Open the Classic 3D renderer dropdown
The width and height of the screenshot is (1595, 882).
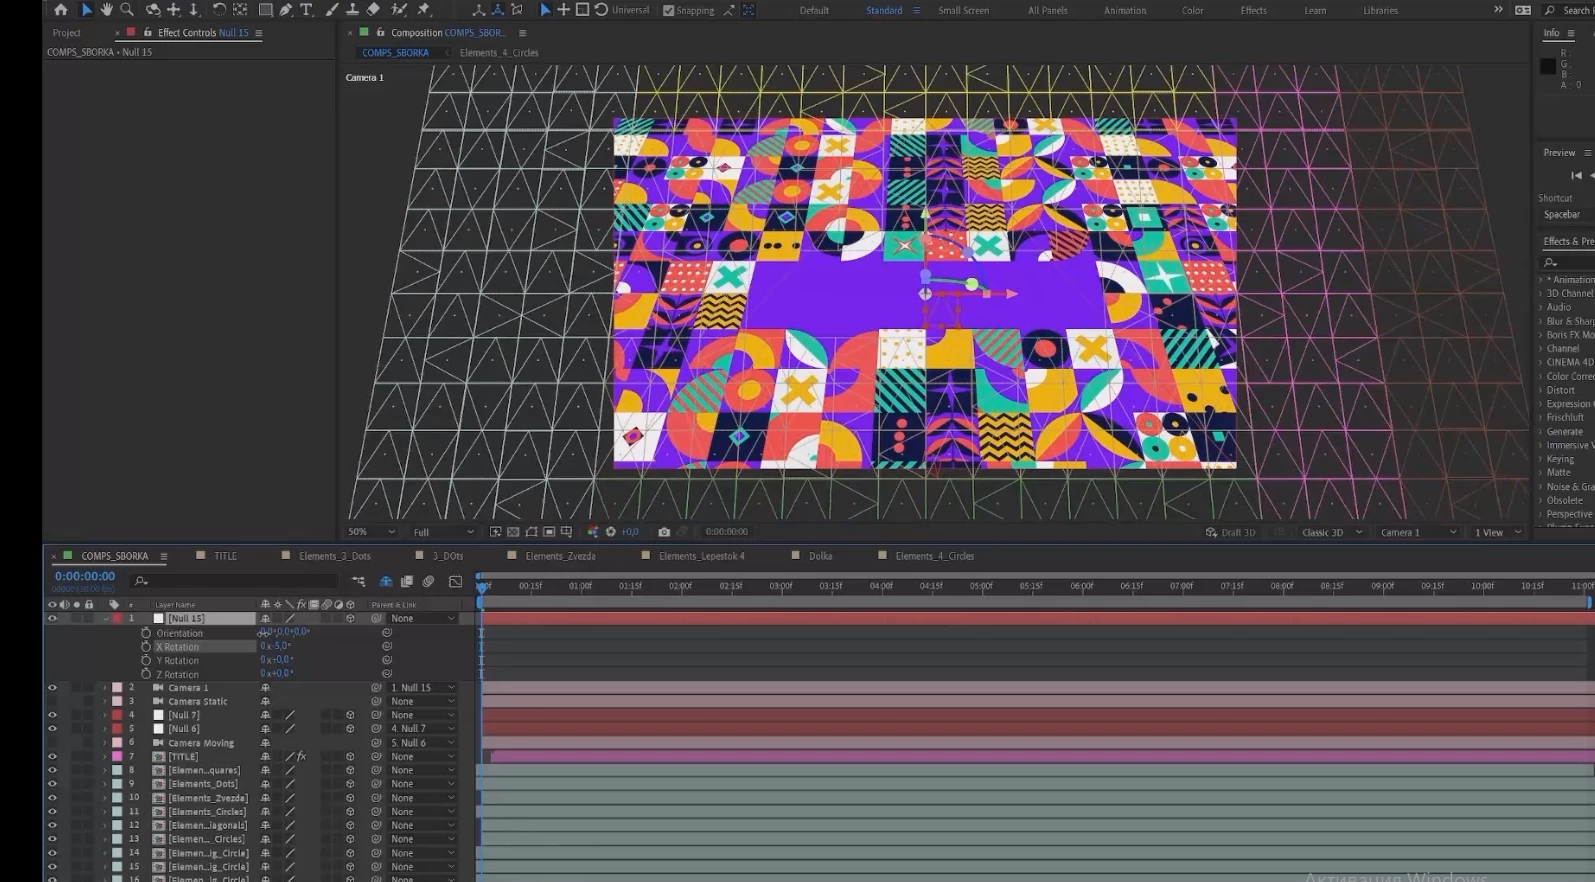(x=1331, y=532)
